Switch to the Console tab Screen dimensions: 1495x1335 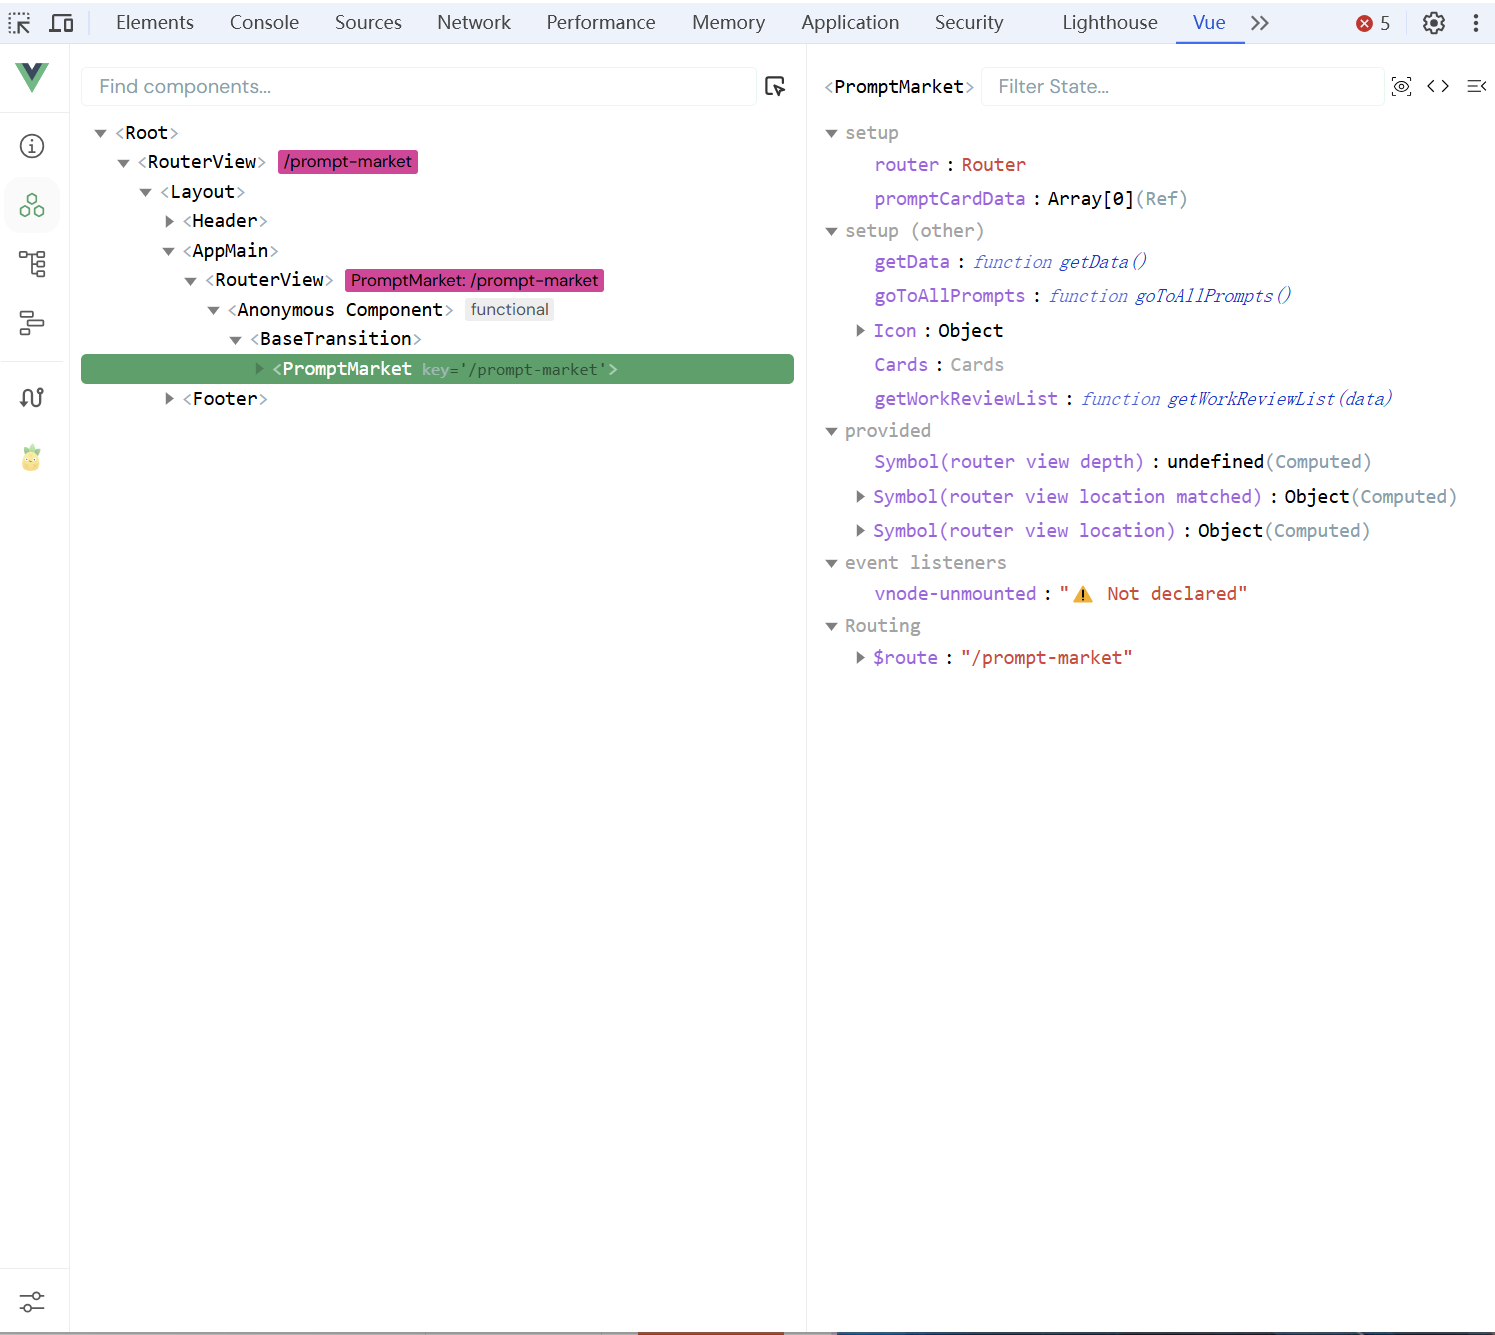(264, 22)
